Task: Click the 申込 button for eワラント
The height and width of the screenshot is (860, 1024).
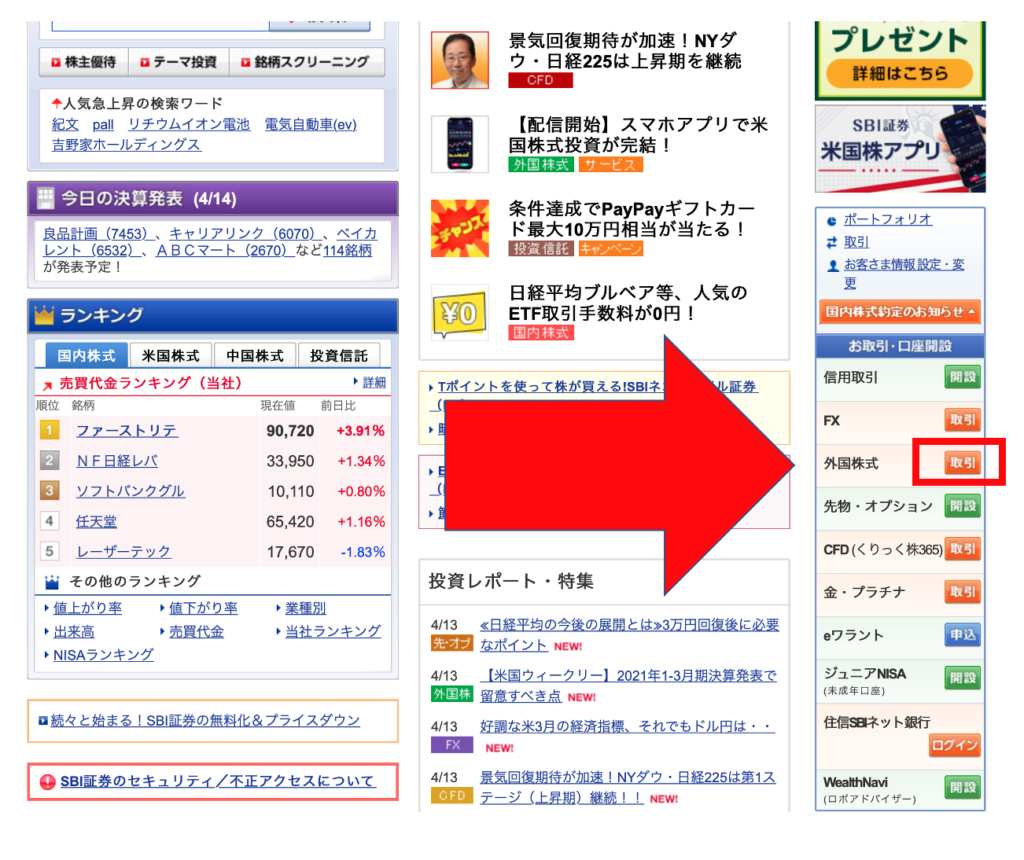Action: coord(963,635)
